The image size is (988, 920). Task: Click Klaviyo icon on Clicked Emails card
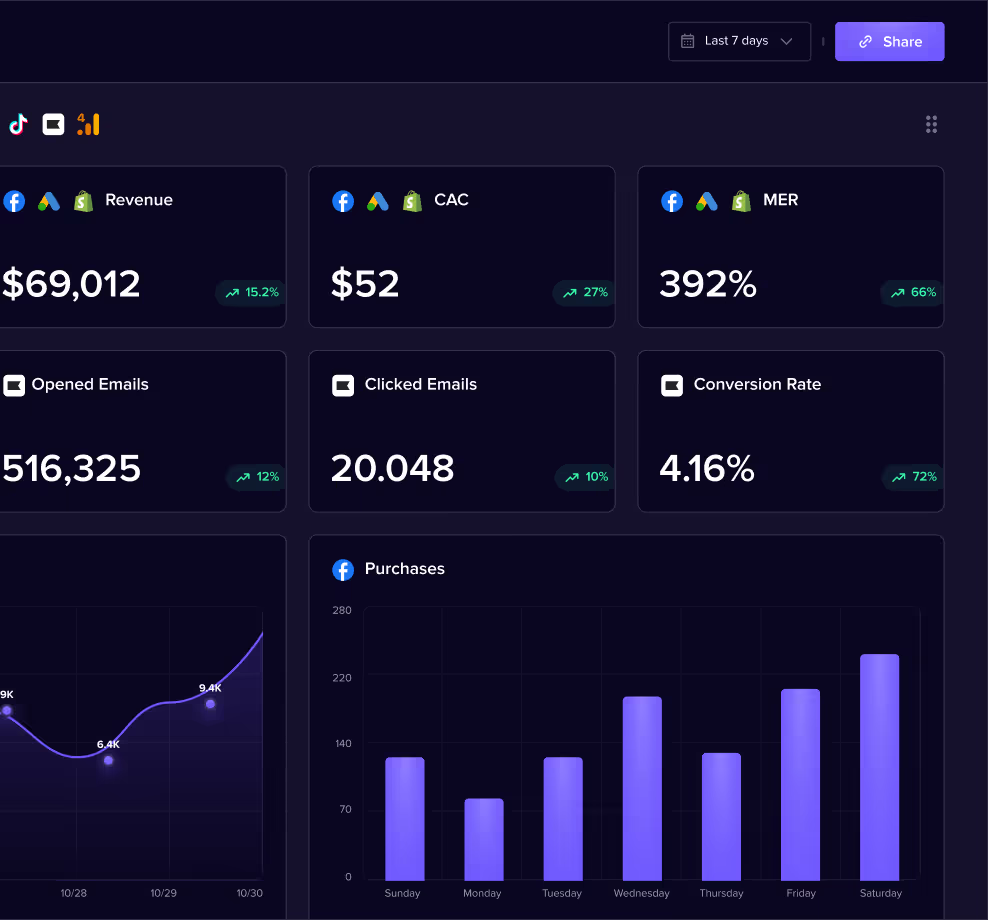pos(343,386)
